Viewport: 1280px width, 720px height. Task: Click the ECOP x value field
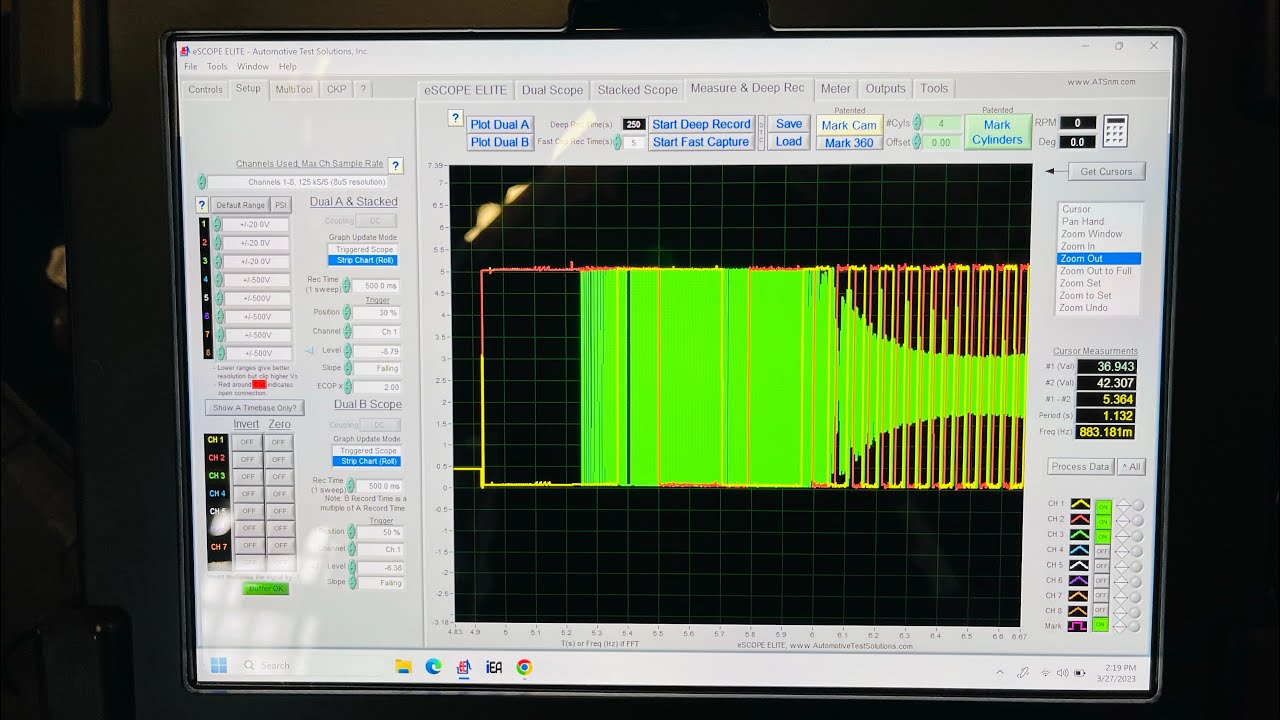[378, 387]
